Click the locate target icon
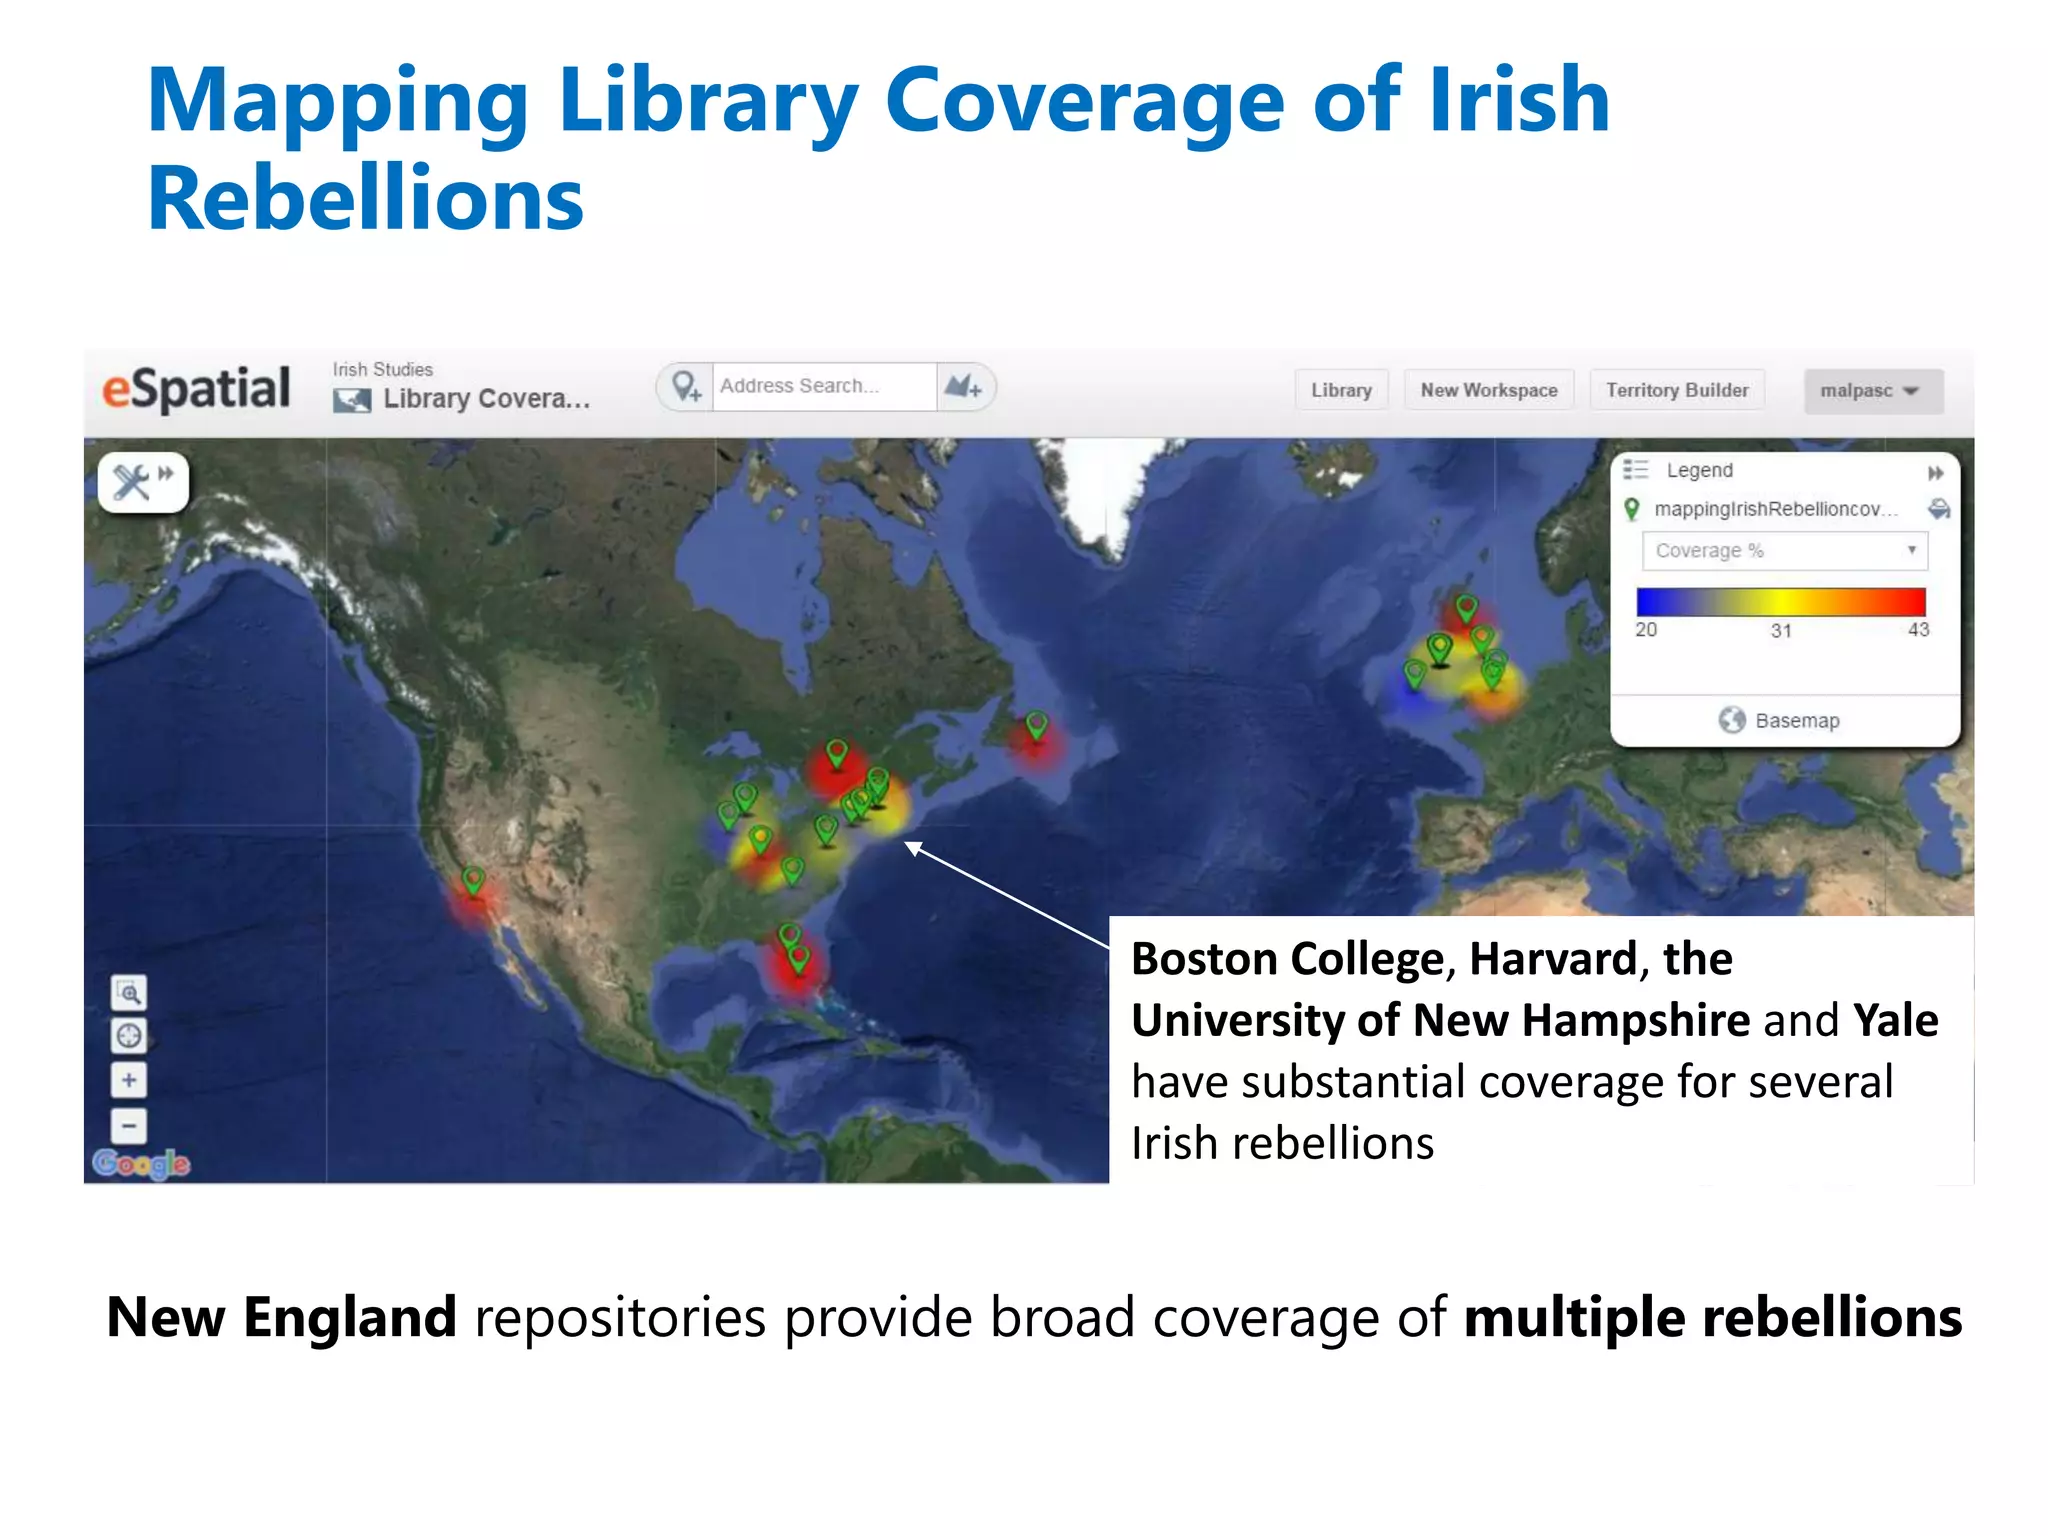The width and height of the screenshot is (2048, 1536). 129,1036
